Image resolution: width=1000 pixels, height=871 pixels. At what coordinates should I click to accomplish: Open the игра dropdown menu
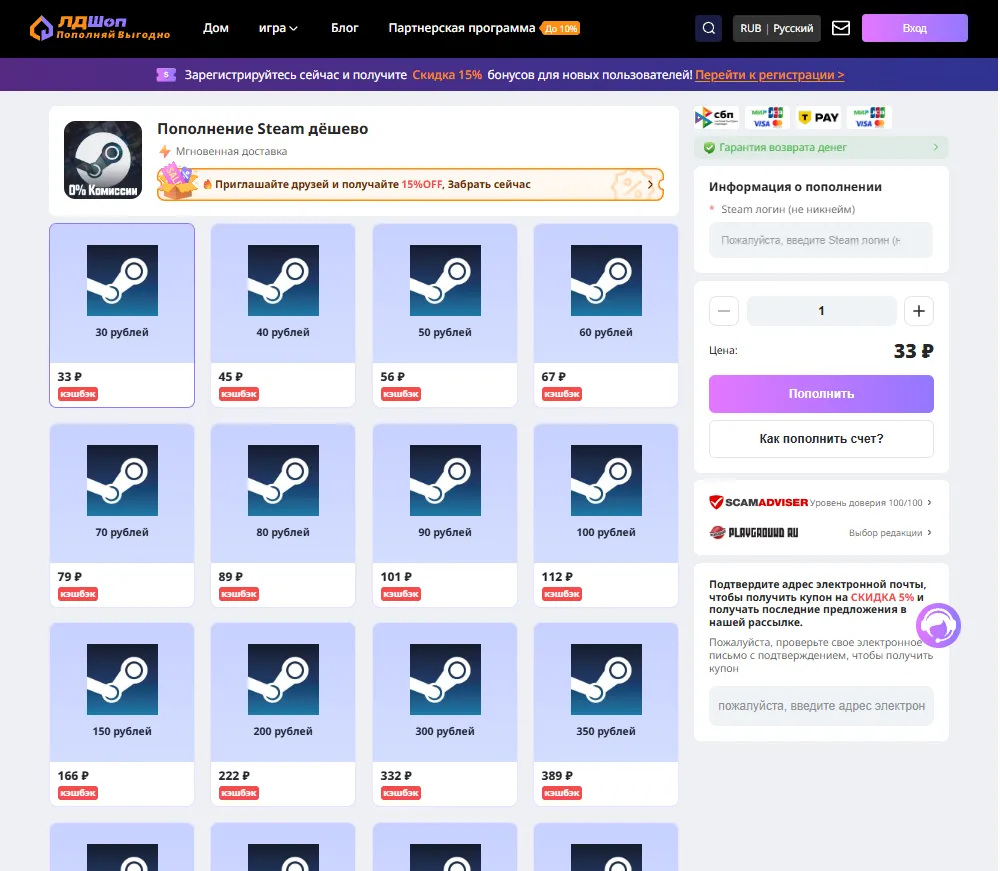(278, 28)
